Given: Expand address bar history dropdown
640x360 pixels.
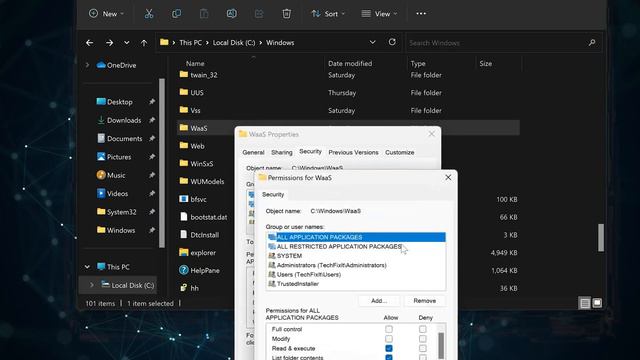Looking at the screenshot, I should pyautogui.click(x=372, y=42).
